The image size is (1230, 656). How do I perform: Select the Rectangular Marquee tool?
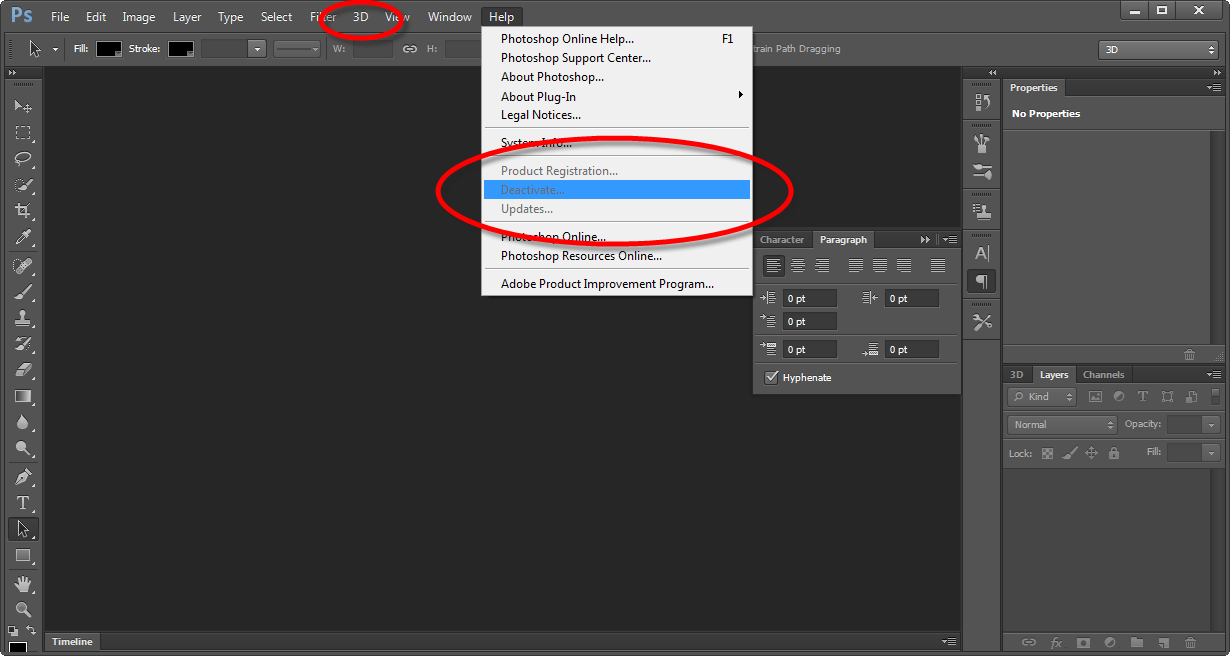pos(22,133)
